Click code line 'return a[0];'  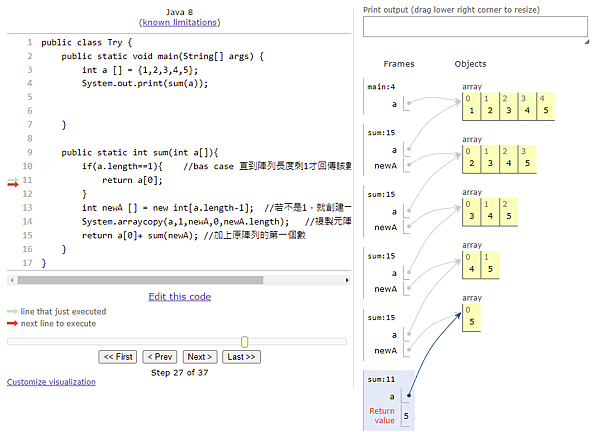coord(132,180)
